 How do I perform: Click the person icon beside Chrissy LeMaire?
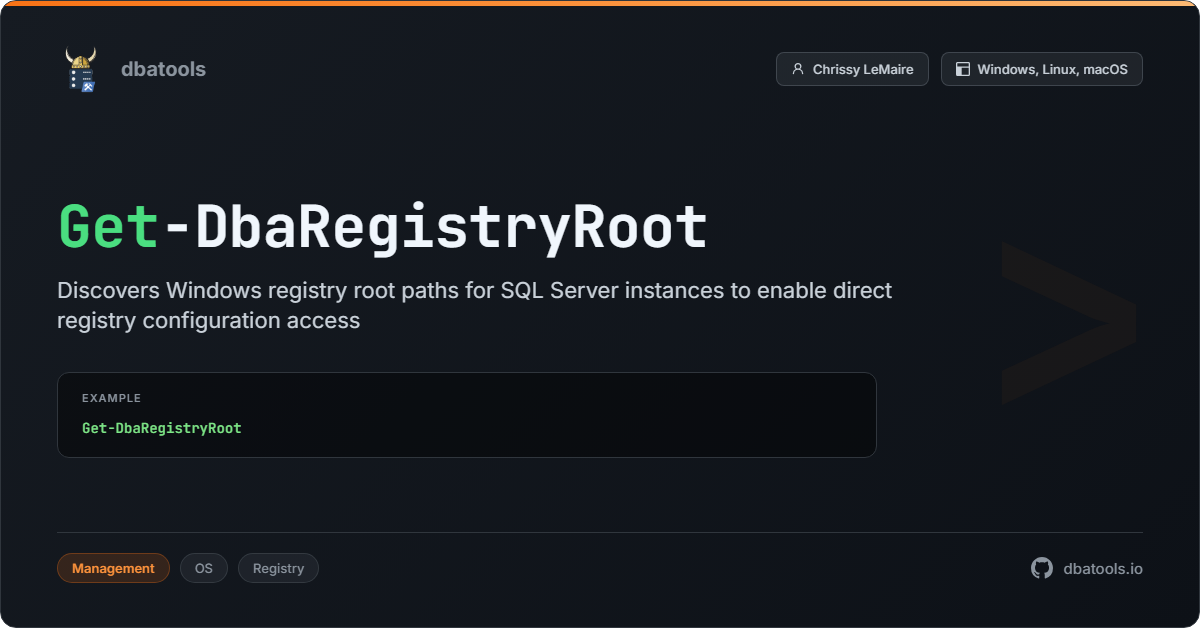[x=798, y=69]
